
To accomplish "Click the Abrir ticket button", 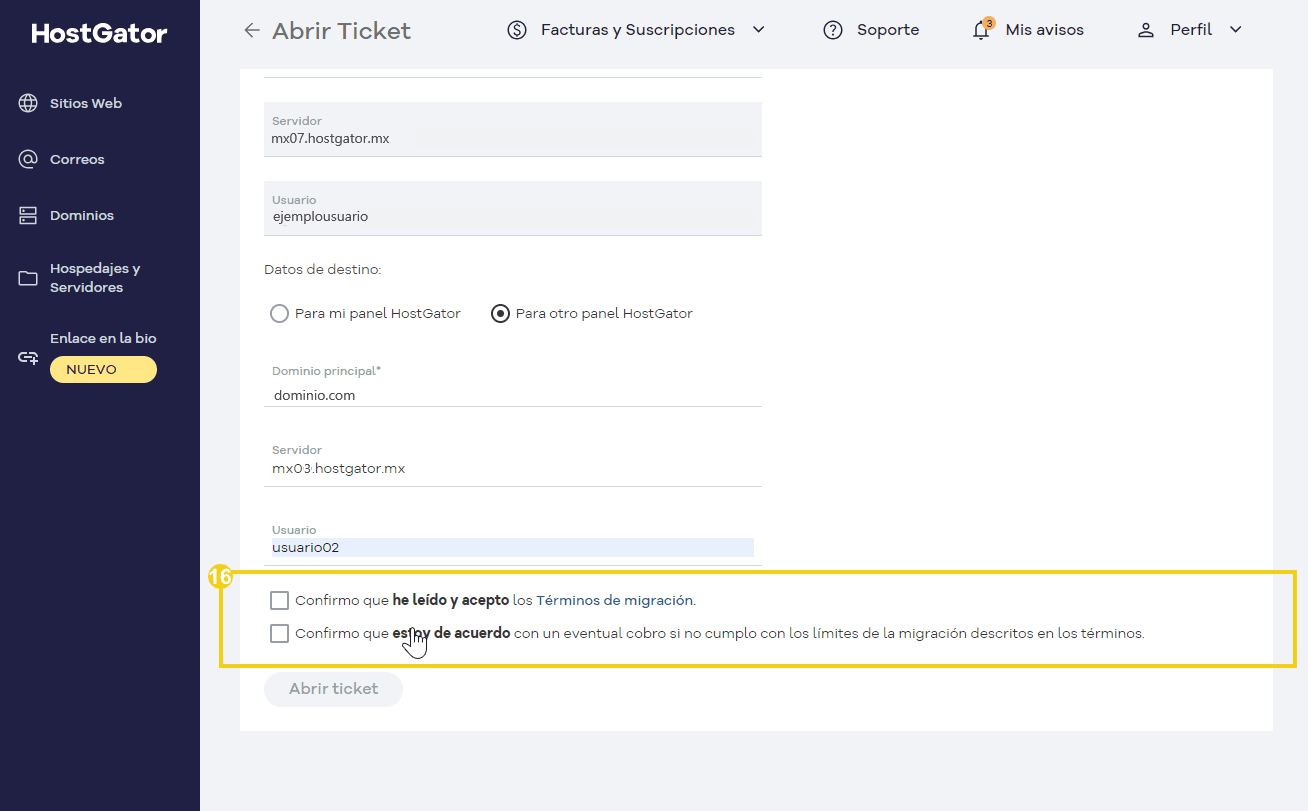I will [333, 689].
